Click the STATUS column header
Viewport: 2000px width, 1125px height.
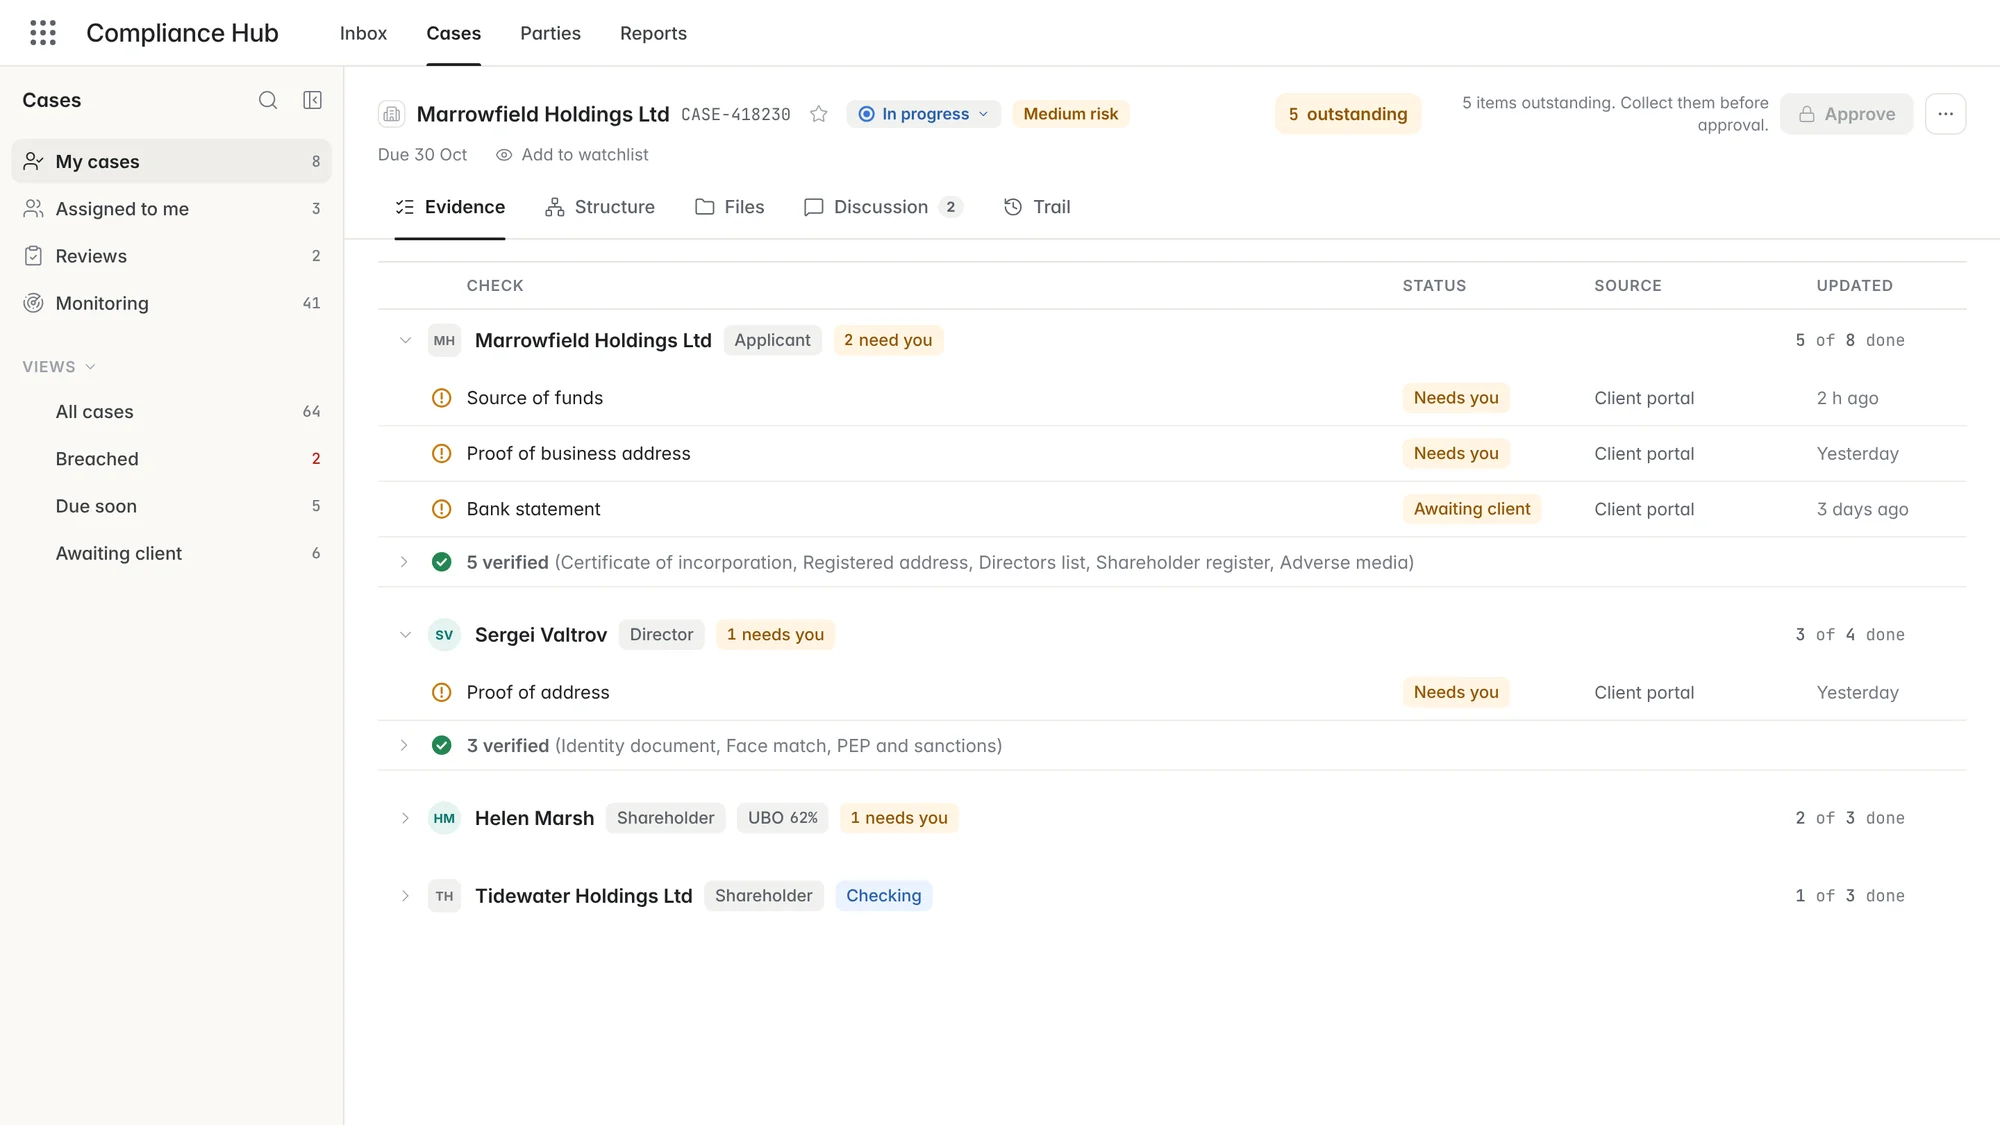point(1434,286)
